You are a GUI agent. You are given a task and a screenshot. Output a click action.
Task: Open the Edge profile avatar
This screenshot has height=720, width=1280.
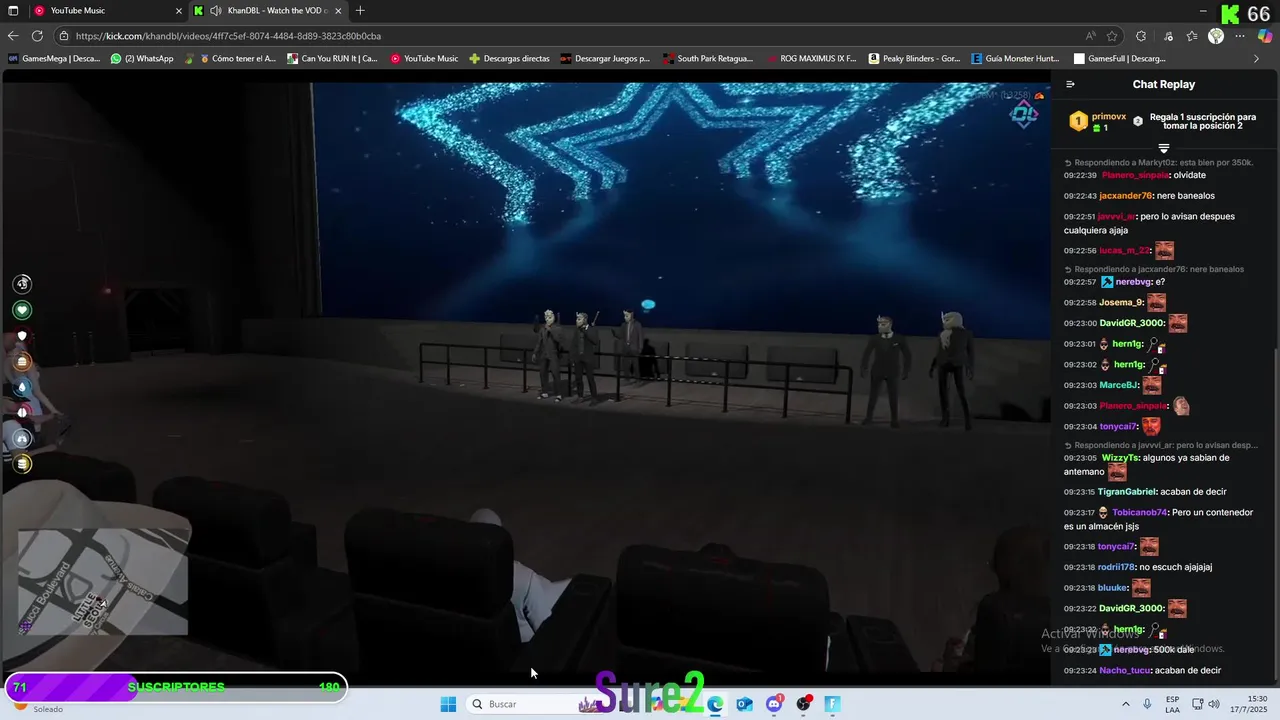point(1216,36)
